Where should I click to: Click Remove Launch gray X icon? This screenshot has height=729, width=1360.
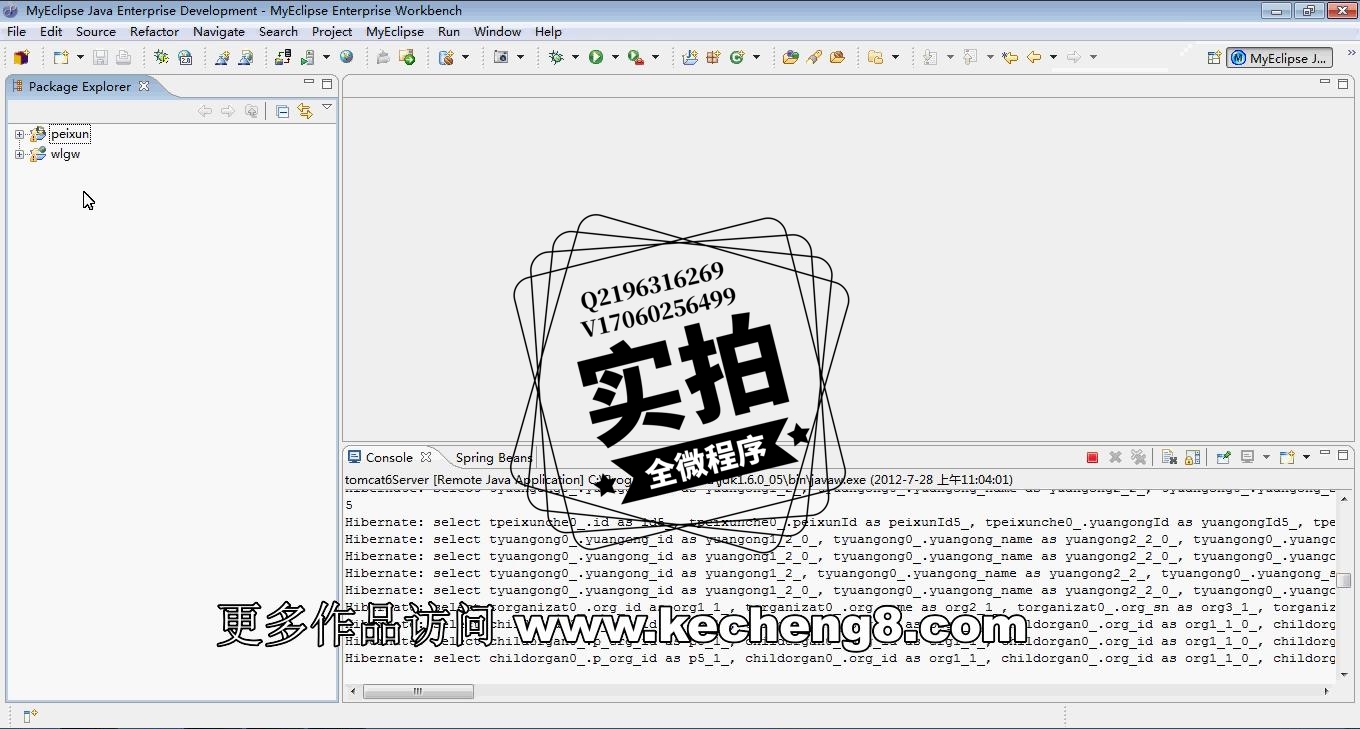(x=1115, y=457)
